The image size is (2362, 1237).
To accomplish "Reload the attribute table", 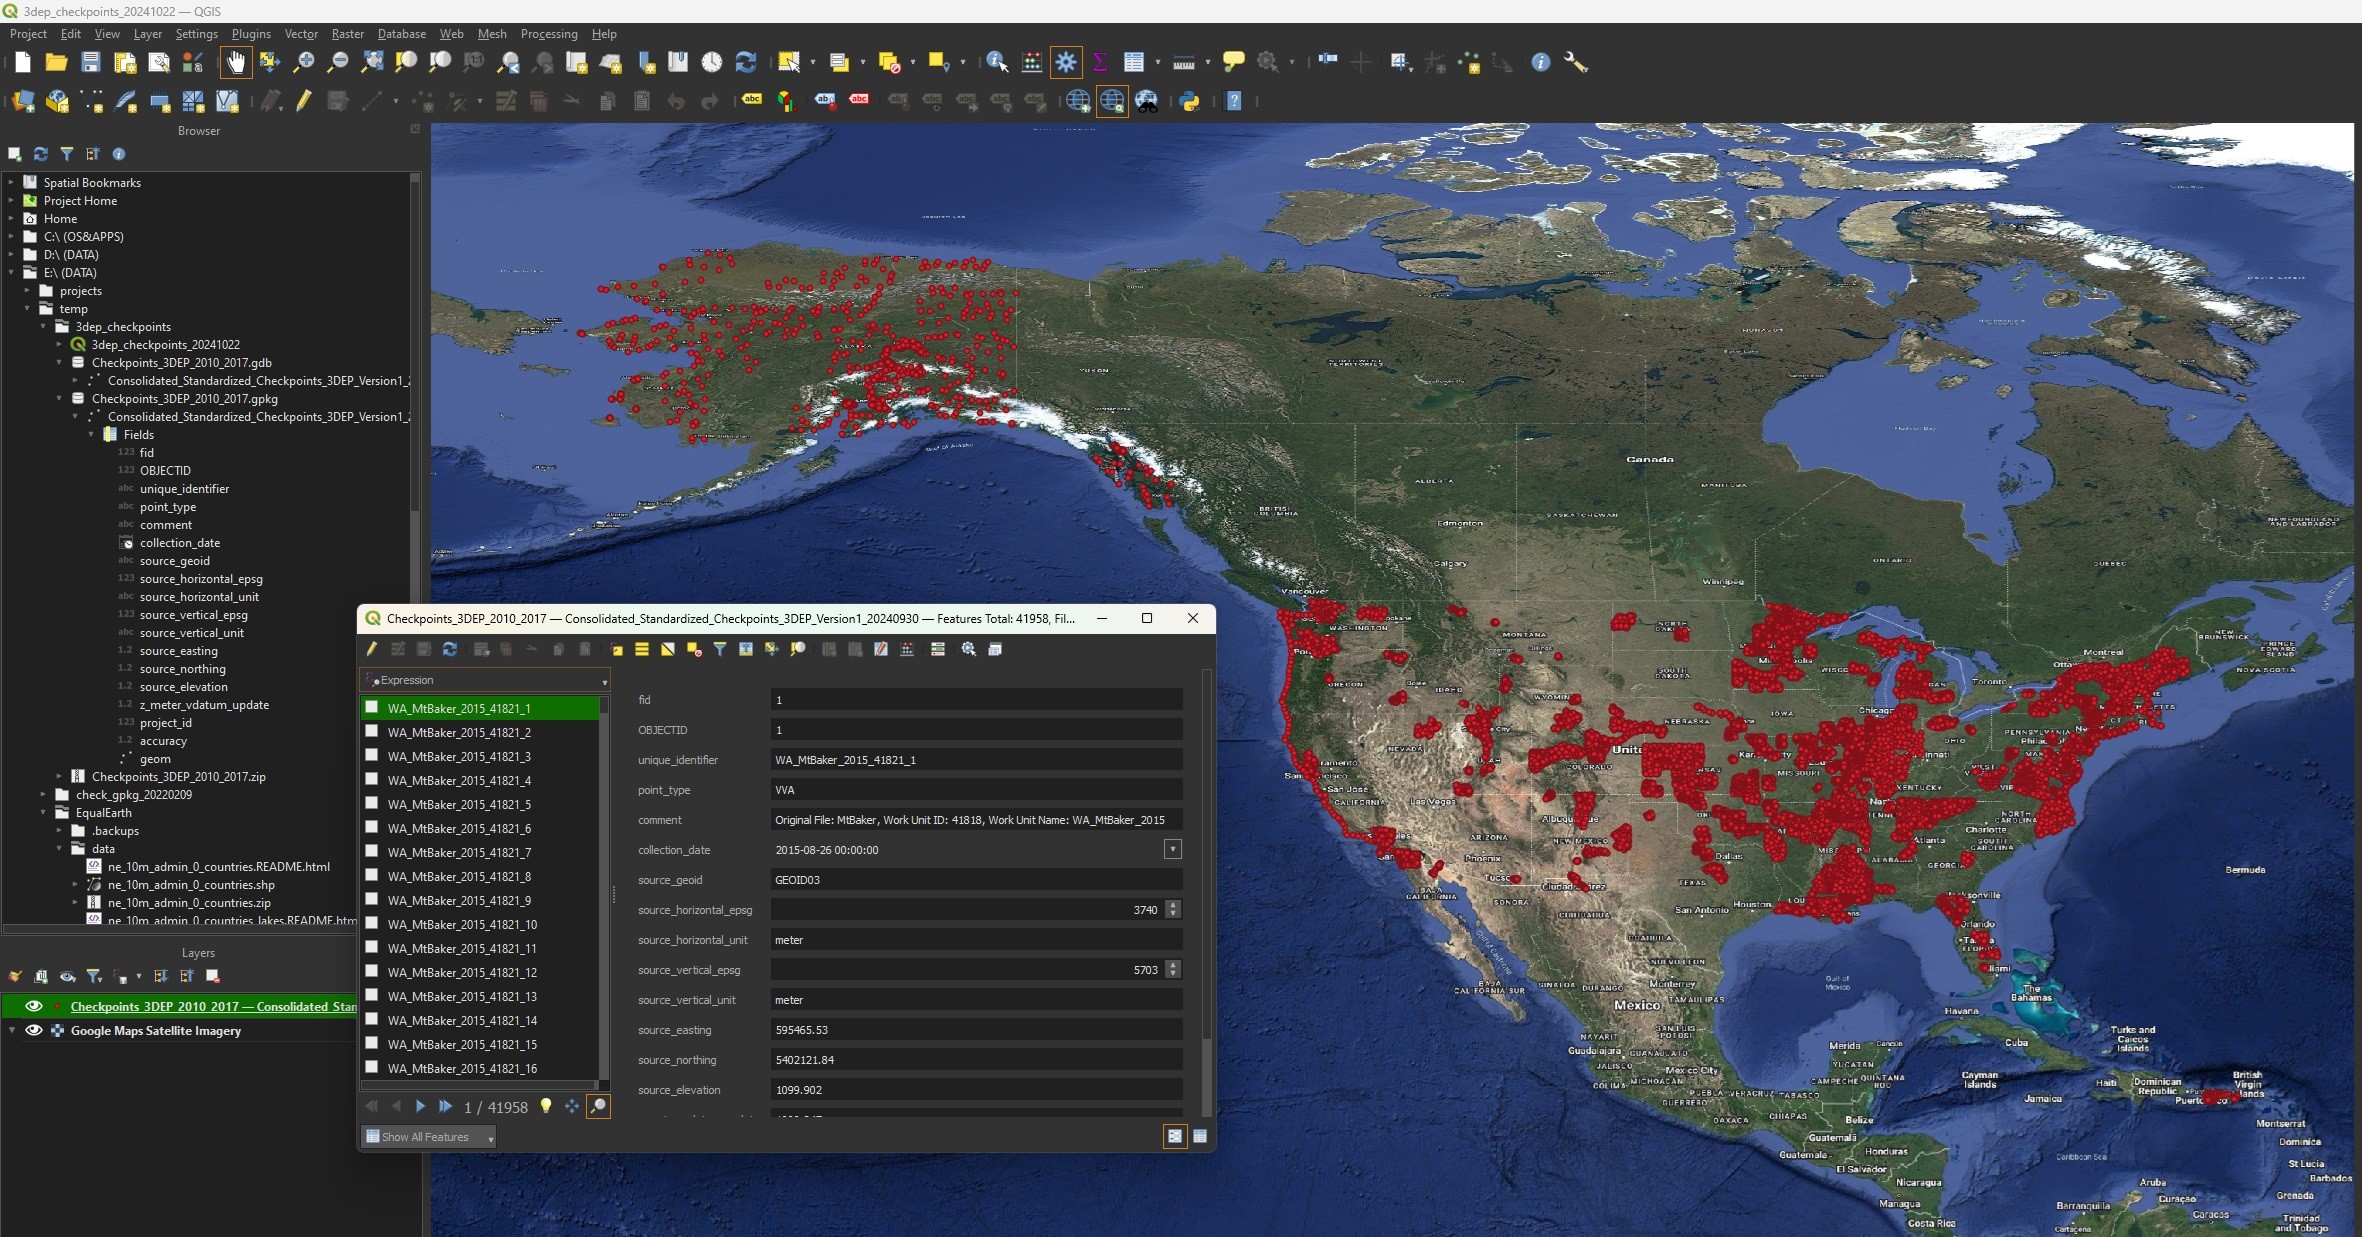I will point(450,649).
